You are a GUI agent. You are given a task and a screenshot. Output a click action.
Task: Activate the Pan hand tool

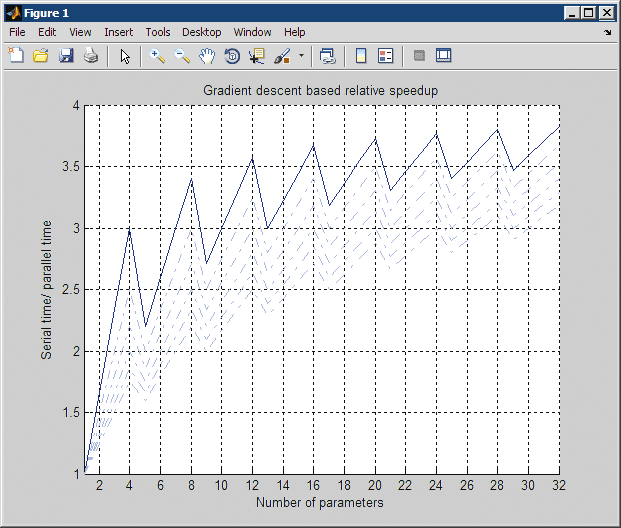[207, 56]
